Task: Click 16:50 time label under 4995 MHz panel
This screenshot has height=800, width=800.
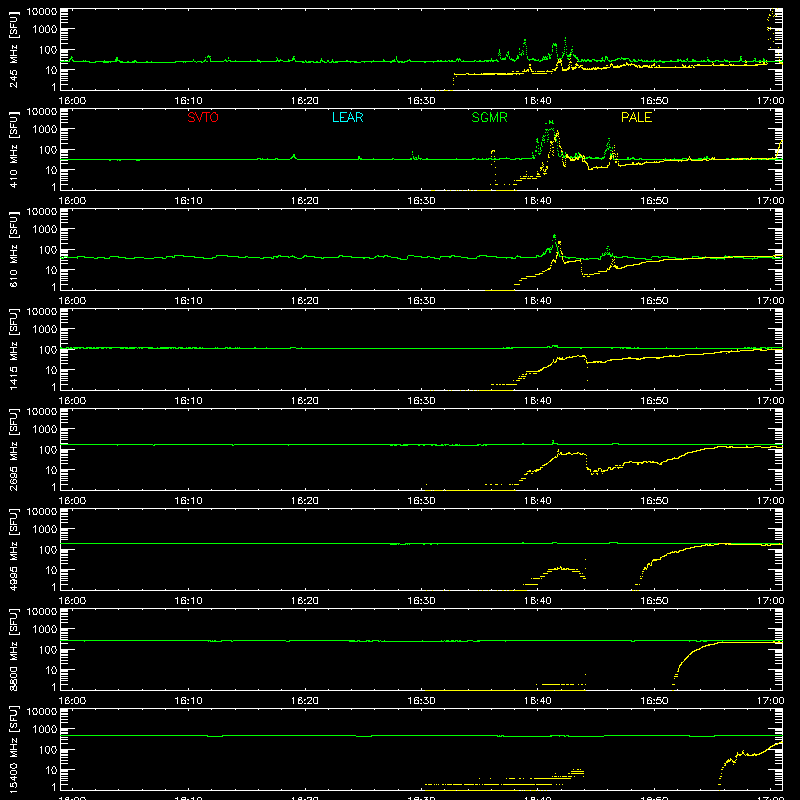Action: [654, 601]
